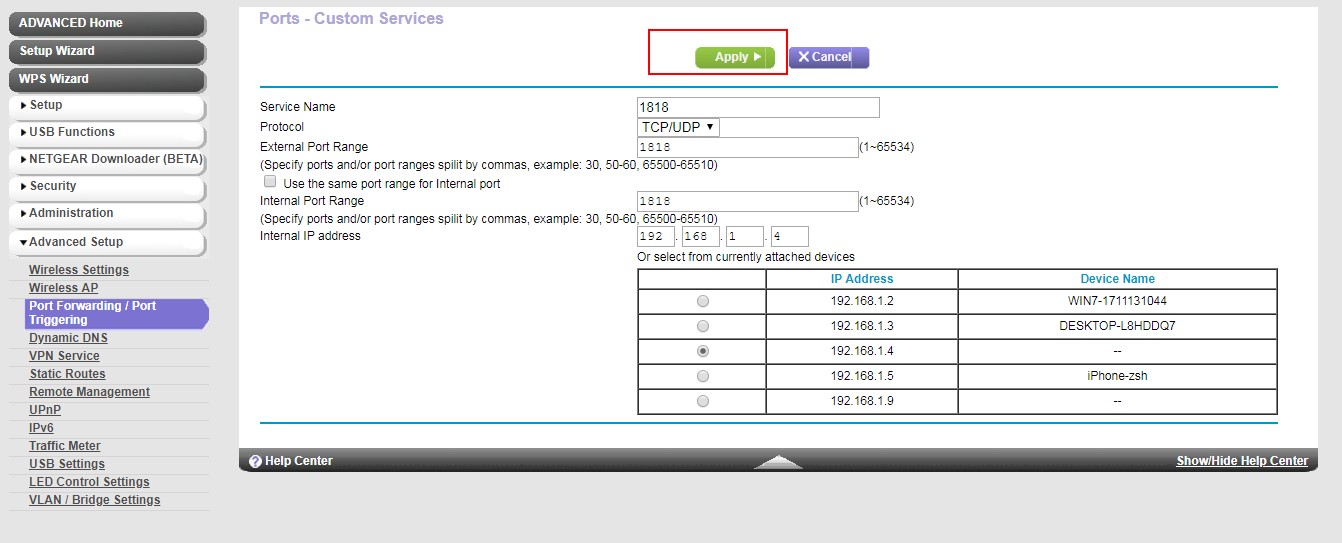Click the green Apply button

click(735, 58)
